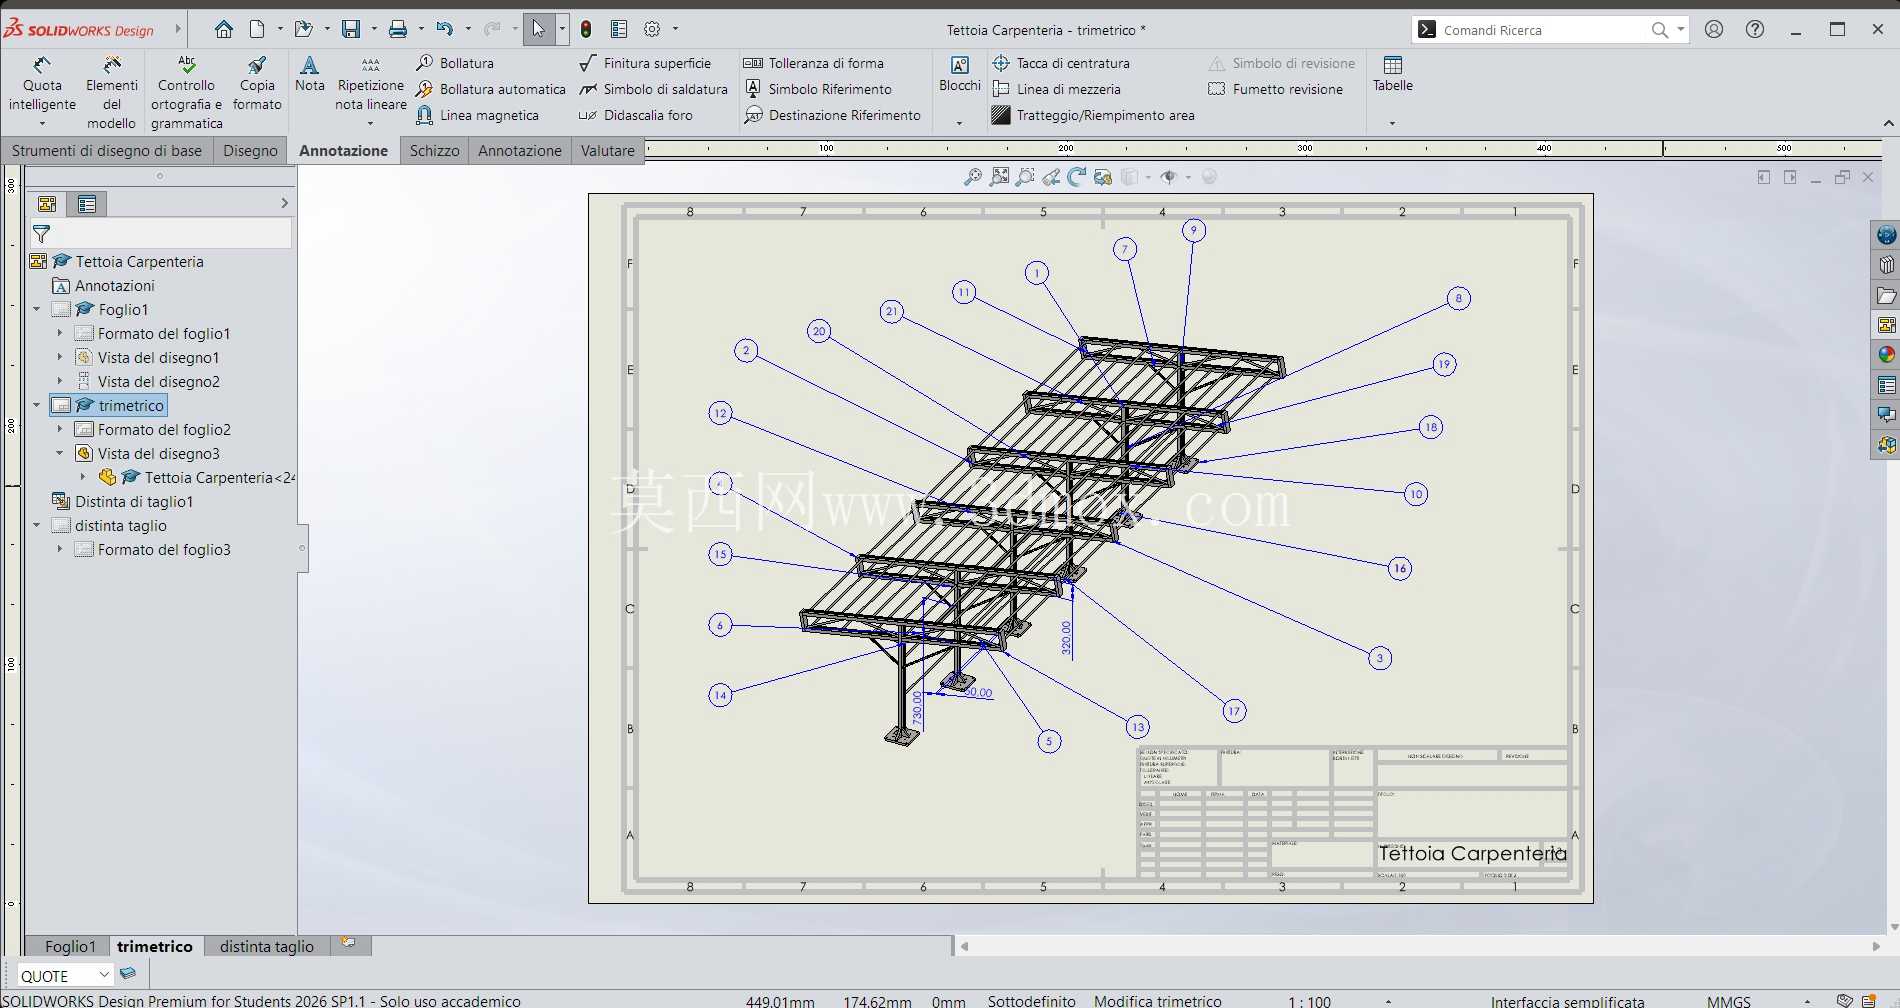Viewport: 1900px width, 1008px height.
Task: Rebuild the drawing with the traffic light icon
Action: pyautogui.click(x=586, y=29)
